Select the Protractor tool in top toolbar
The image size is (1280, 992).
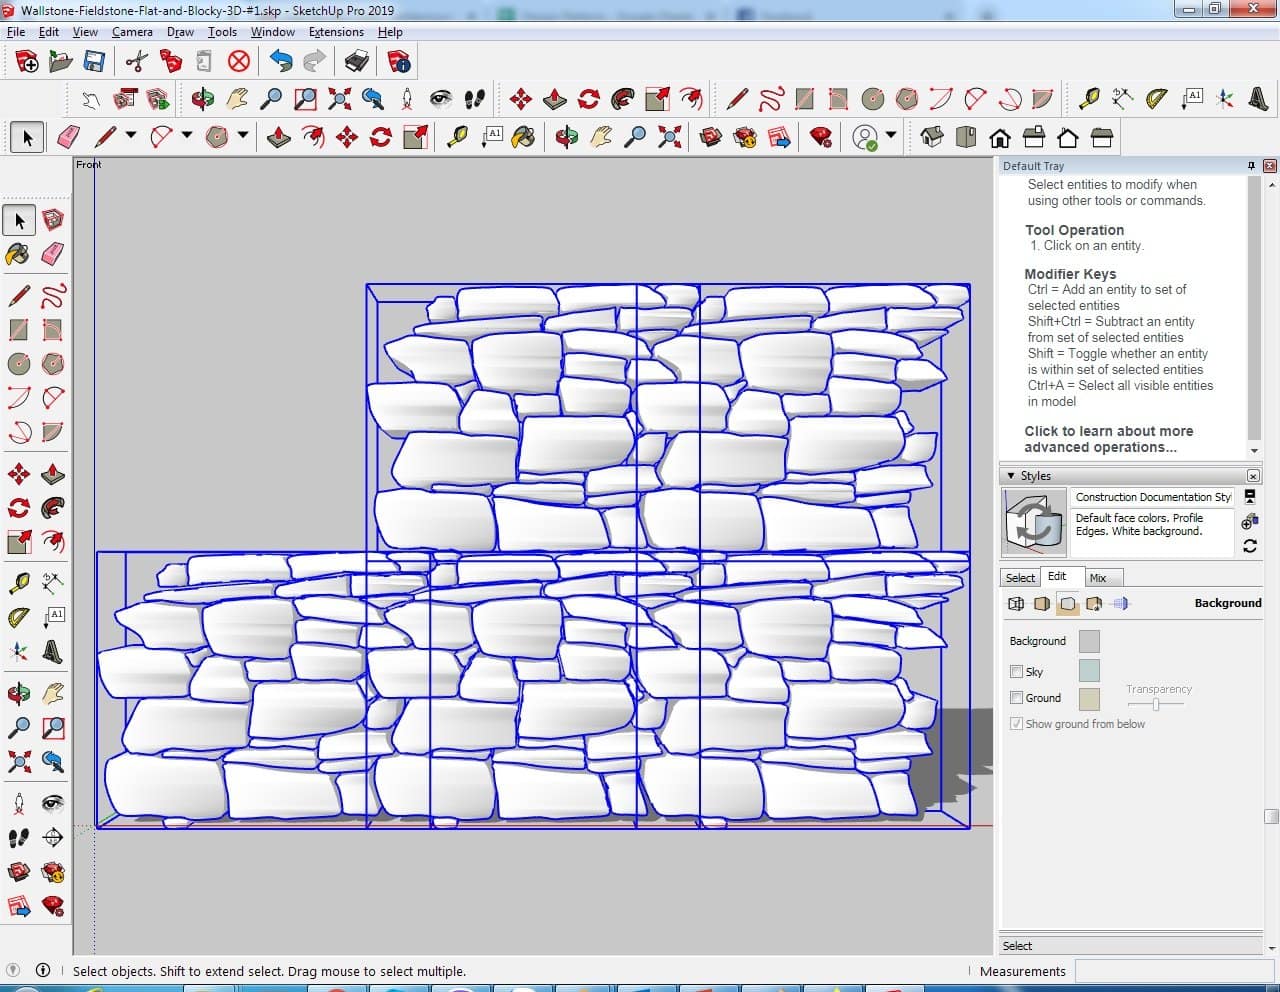click(1157, 98)
